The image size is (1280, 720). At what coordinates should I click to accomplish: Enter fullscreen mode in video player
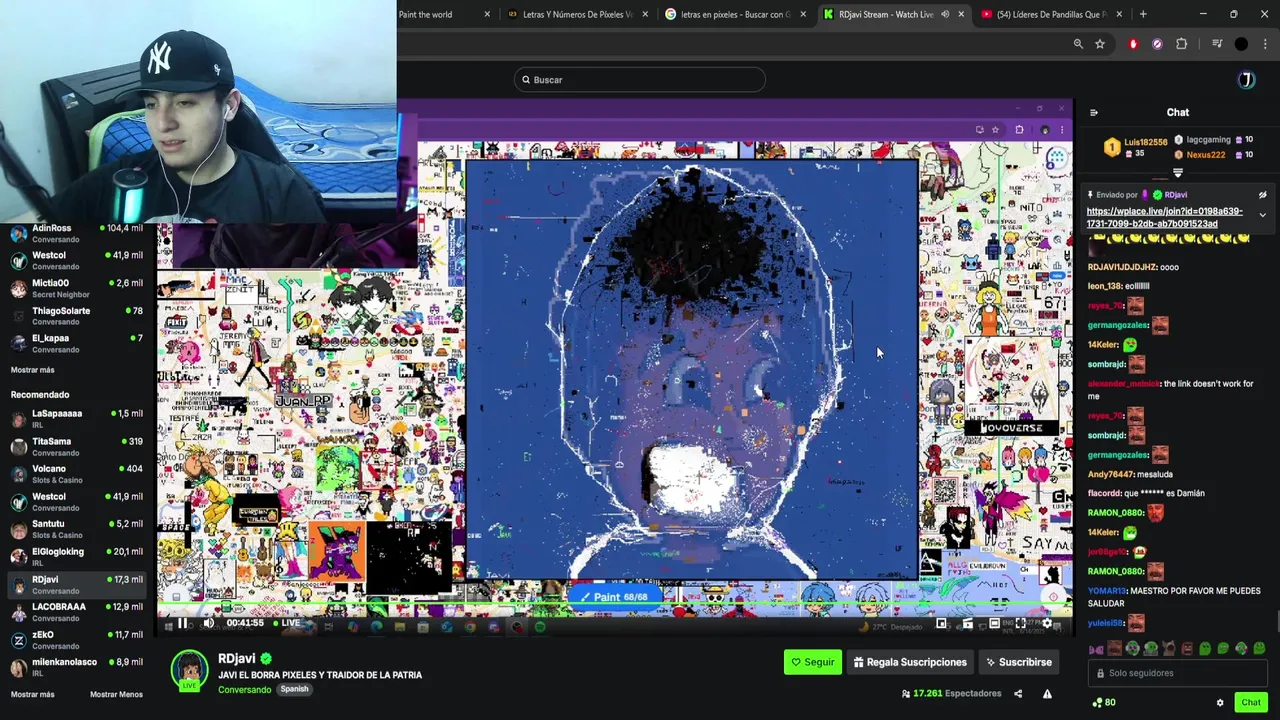click(x=1021, y=623)
